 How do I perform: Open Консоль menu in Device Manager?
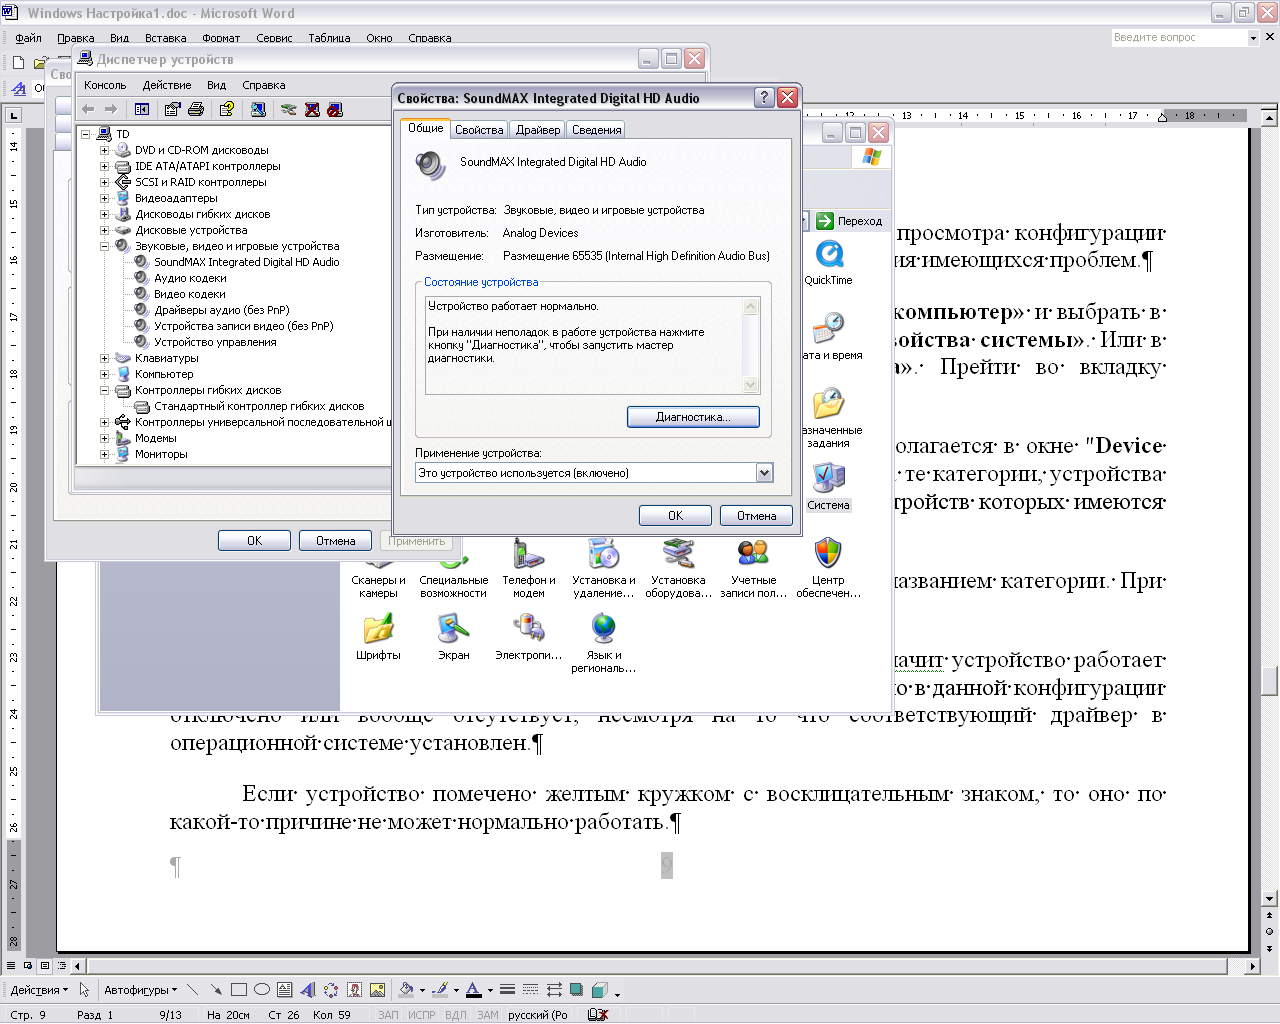pyautogui.click(x=105, y=85)
